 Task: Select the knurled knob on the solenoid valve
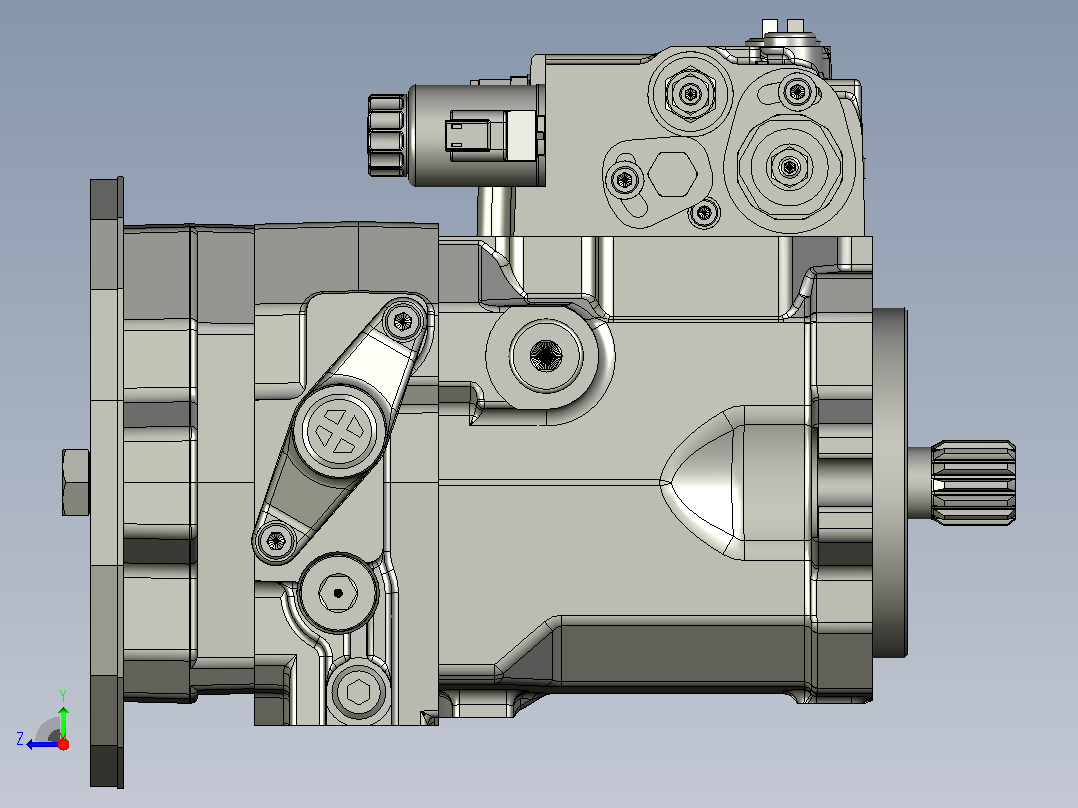pos(386,135)
